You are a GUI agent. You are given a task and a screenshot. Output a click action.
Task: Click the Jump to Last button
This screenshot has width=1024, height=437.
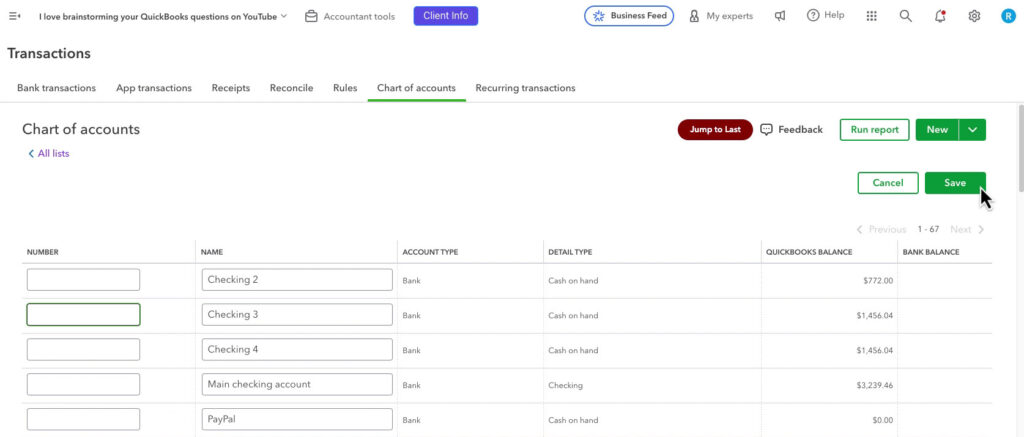pos(715,129)
